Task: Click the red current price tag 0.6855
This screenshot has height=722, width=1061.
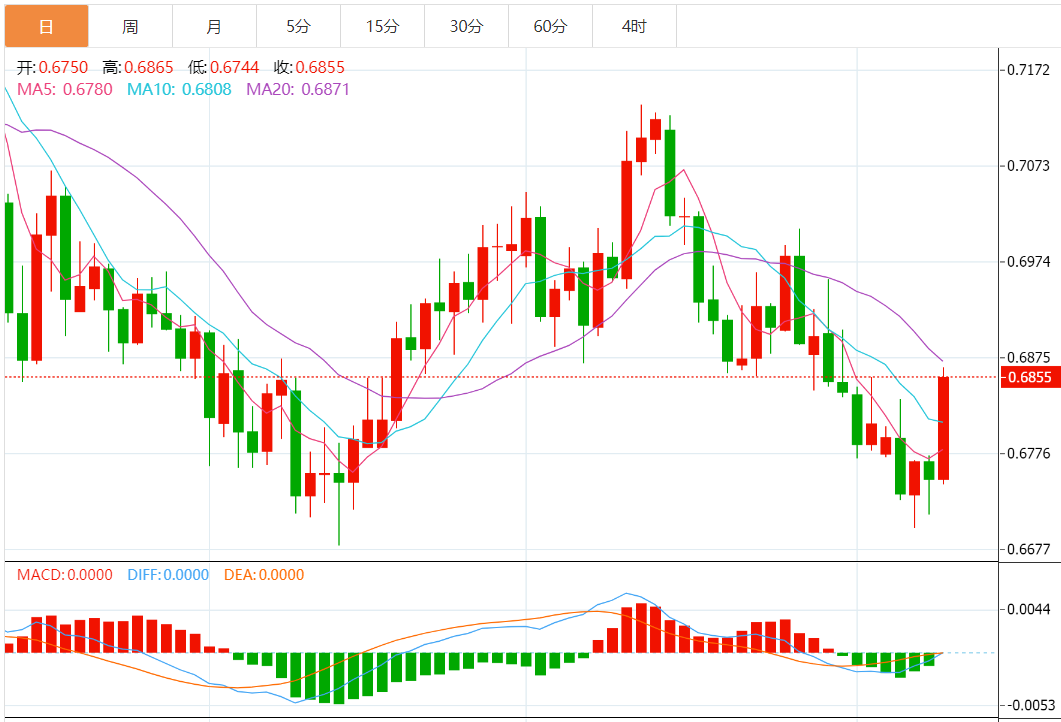Action: click(x=1029, y=377)
